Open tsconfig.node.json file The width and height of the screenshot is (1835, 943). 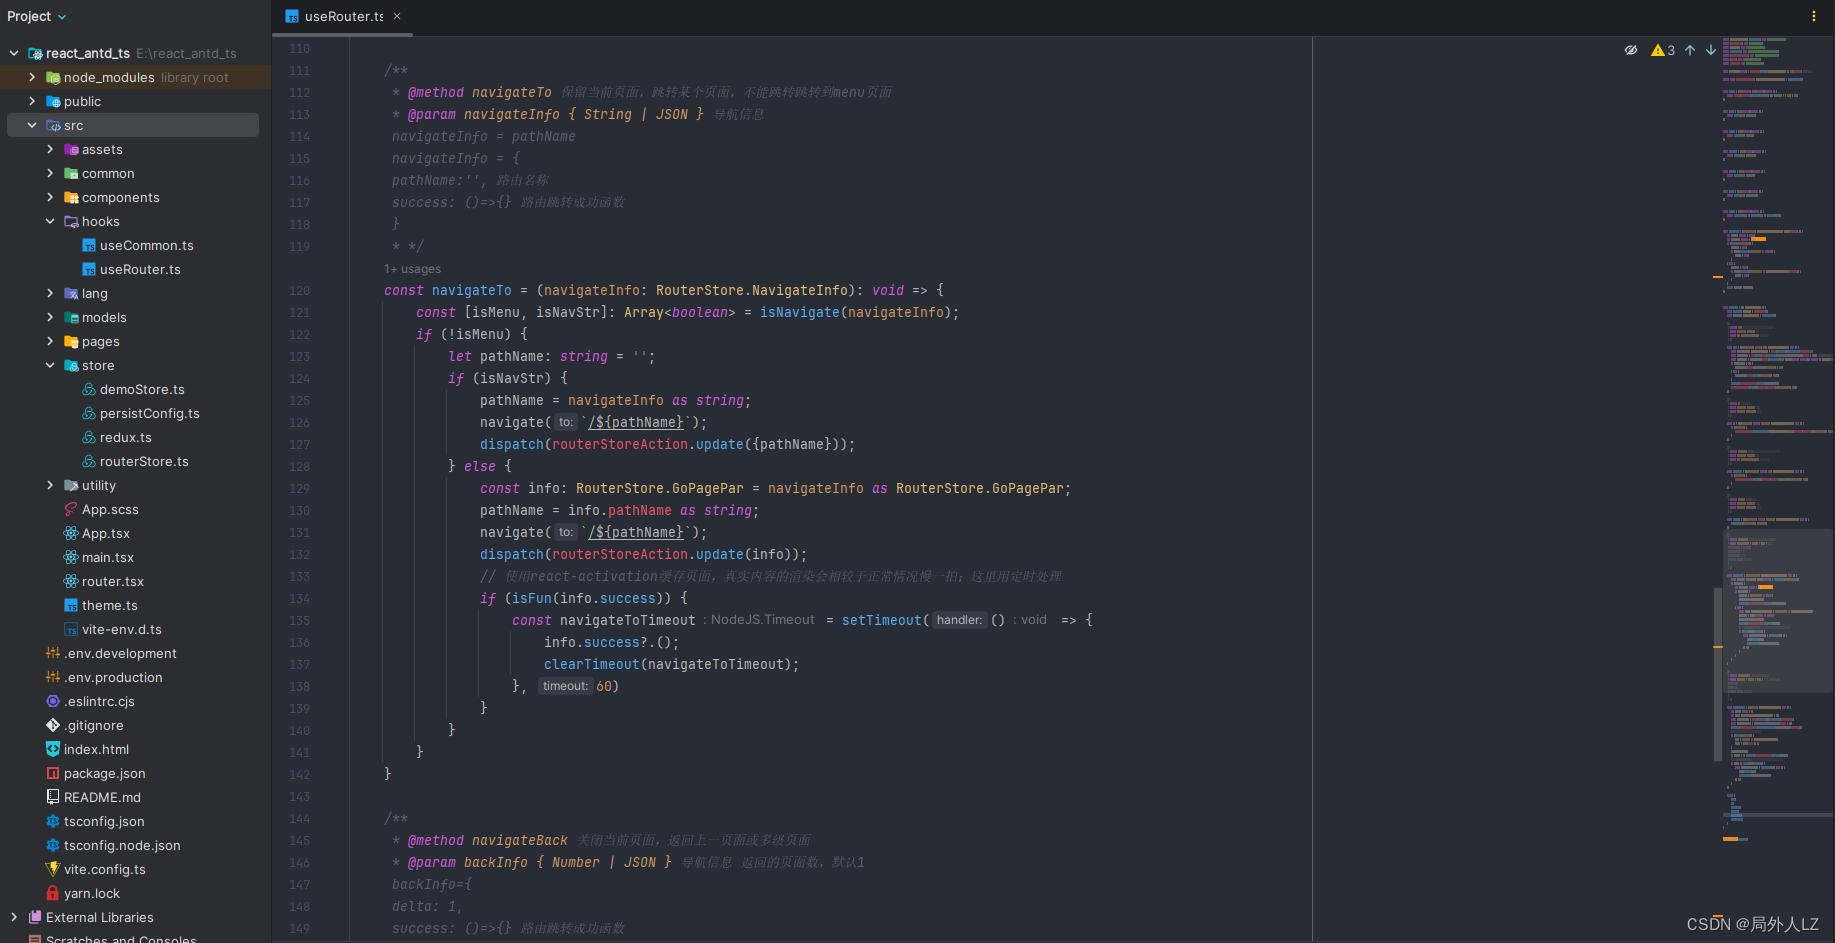pyautogui.click(x=122, y=845)
